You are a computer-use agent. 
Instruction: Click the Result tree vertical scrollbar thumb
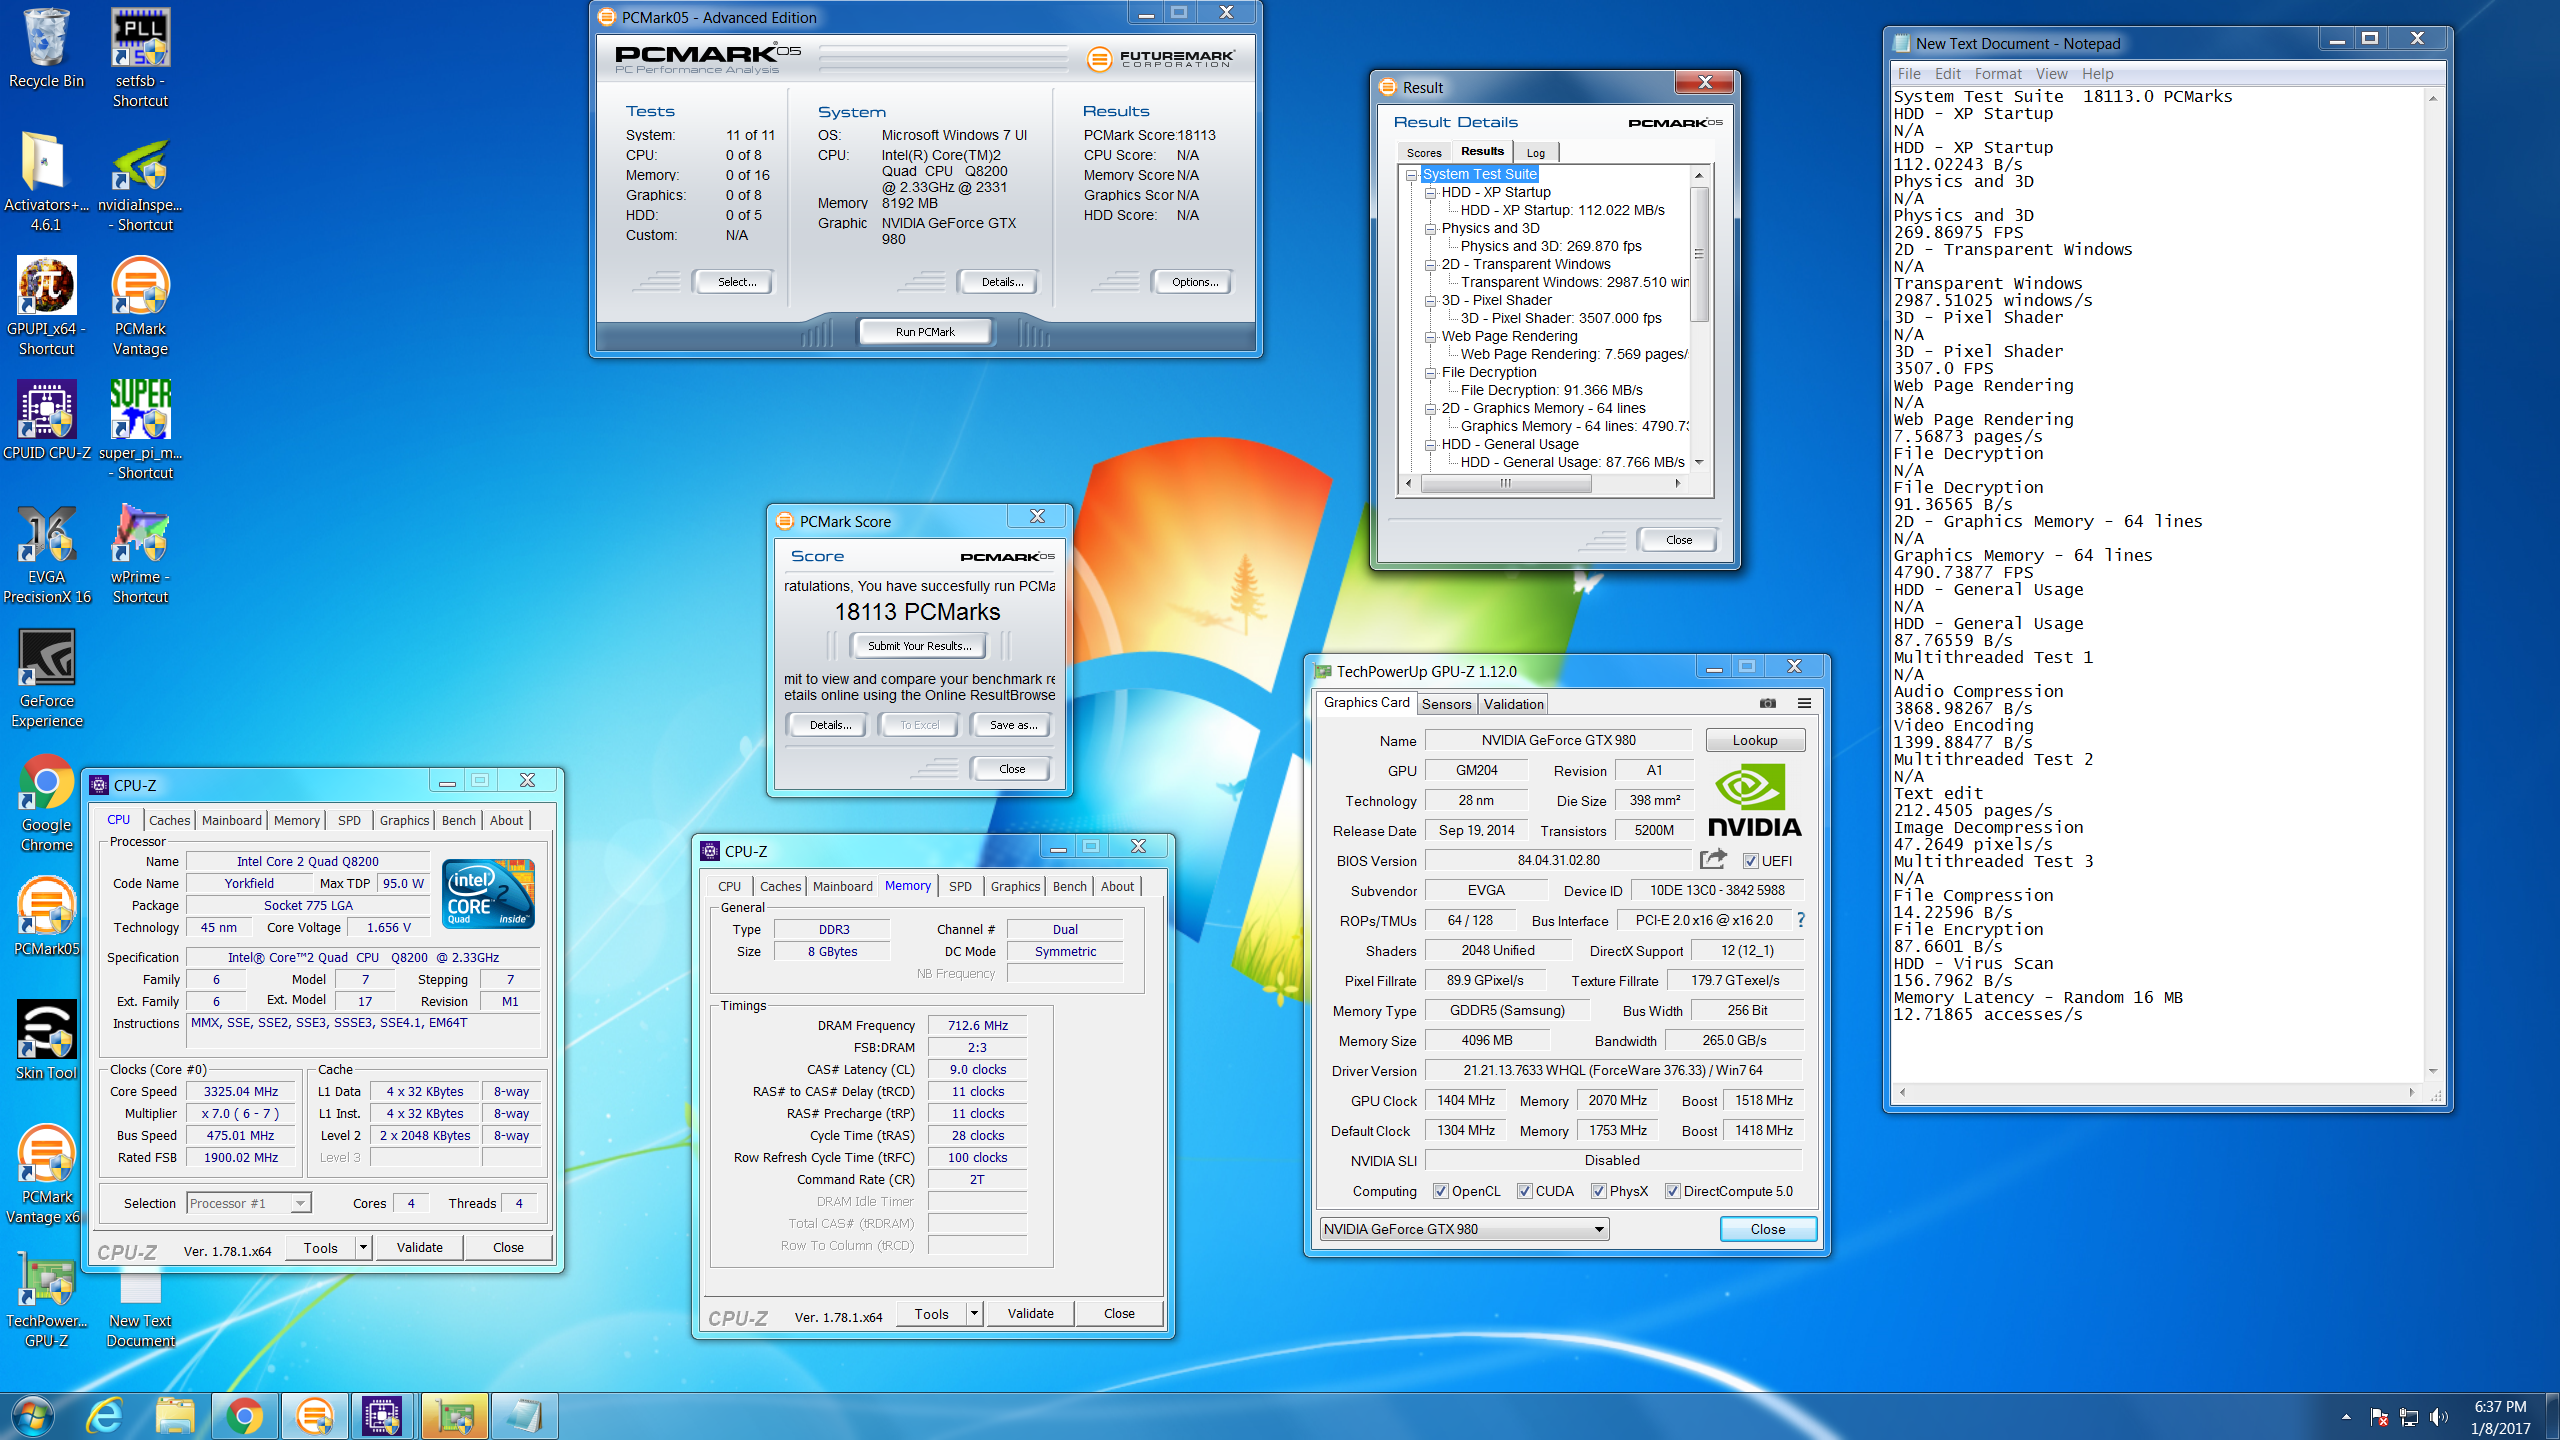point(1698,254)
